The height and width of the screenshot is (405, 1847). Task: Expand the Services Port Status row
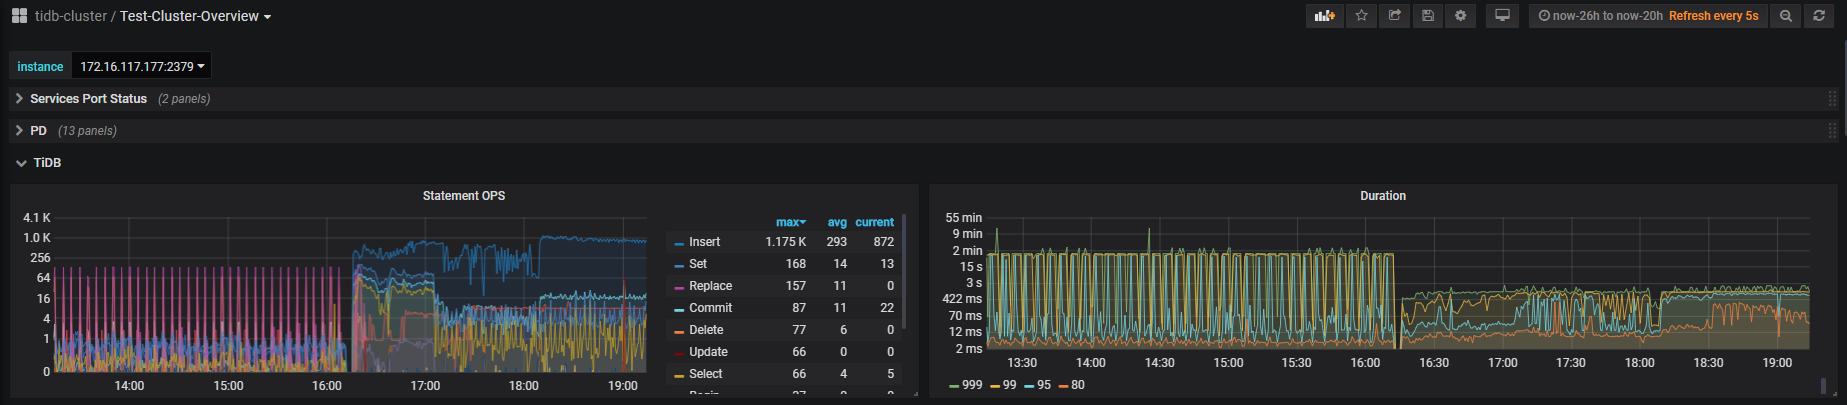[x=88, y=99]
